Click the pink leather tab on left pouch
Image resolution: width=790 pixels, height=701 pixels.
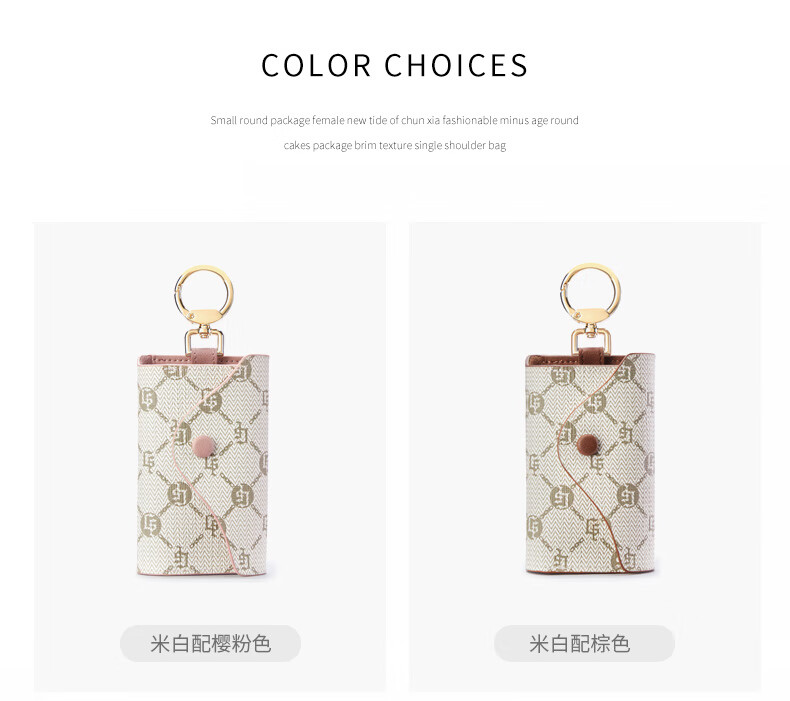204,353
